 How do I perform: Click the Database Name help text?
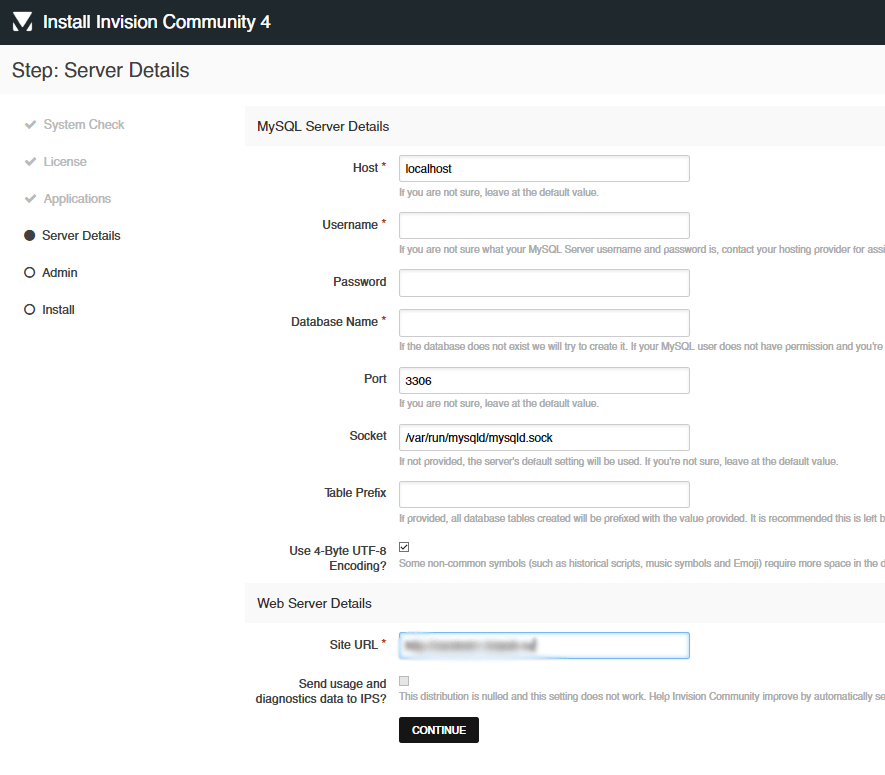(x=642, y=347)
